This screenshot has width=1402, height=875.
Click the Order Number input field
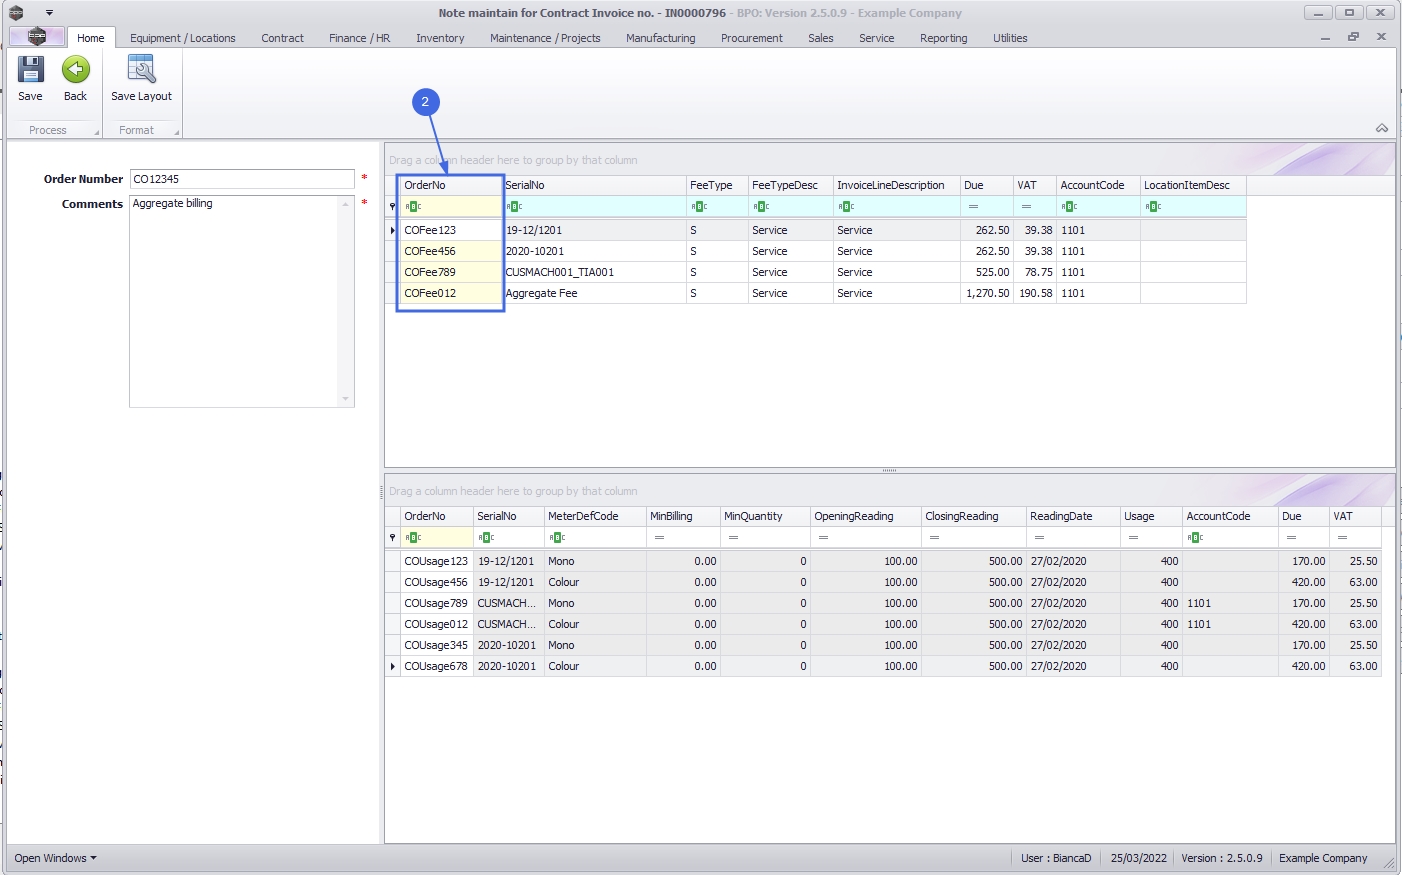point(242,179)
